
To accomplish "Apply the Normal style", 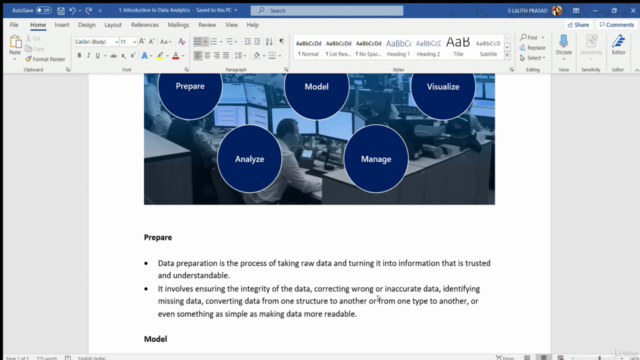I will coord(309,47).
